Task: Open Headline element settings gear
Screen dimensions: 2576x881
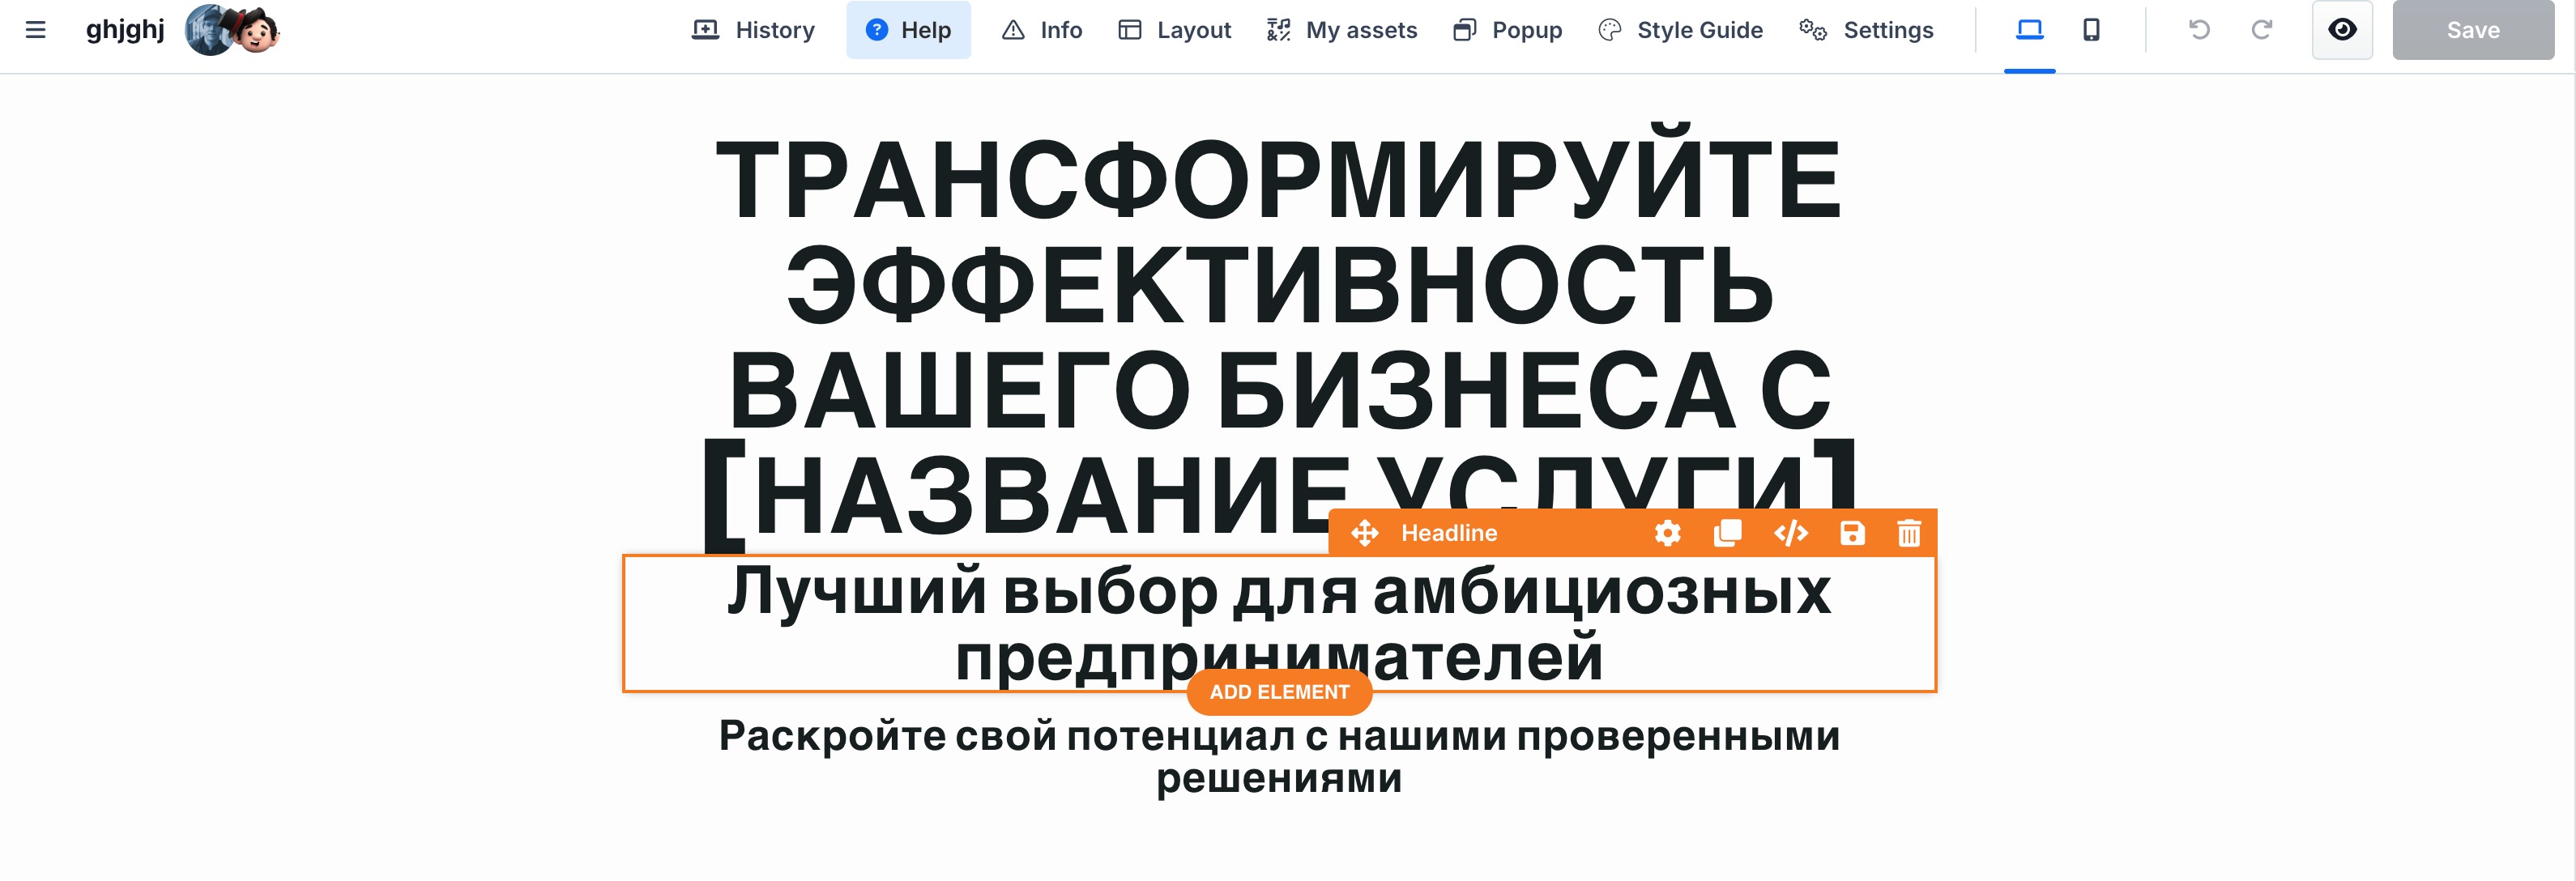Action: pos(1667,533)
